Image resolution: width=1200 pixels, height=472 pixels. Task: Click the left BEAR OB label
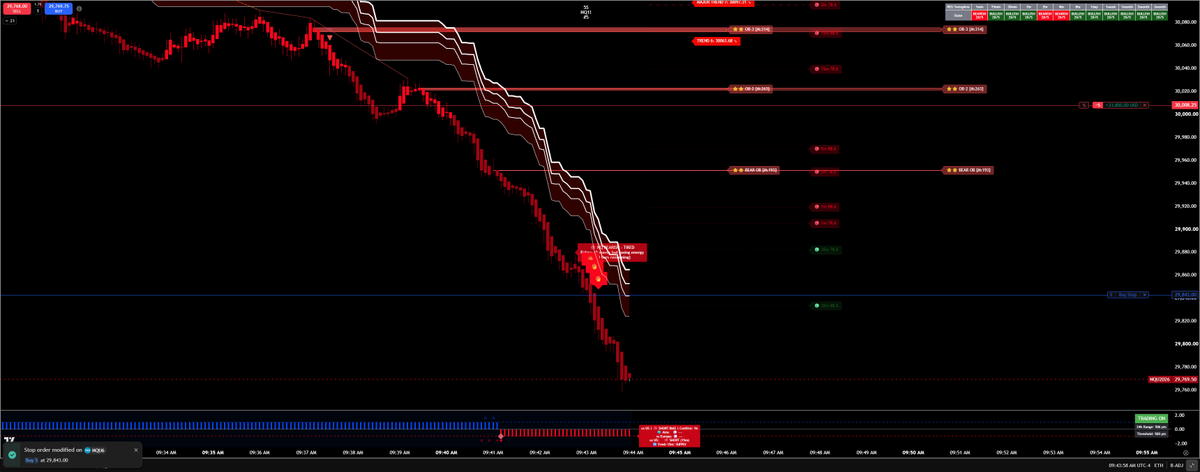(754, 170)
